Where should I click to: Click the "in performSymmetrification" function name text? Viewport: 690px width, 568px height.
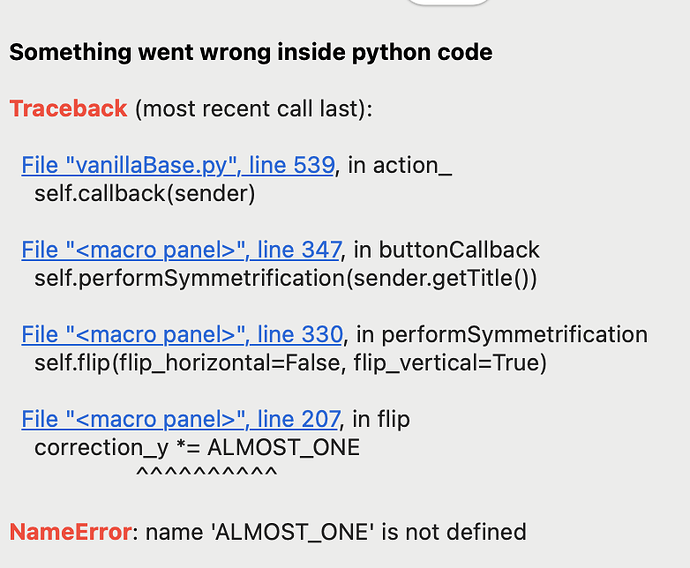click(502, 334)
